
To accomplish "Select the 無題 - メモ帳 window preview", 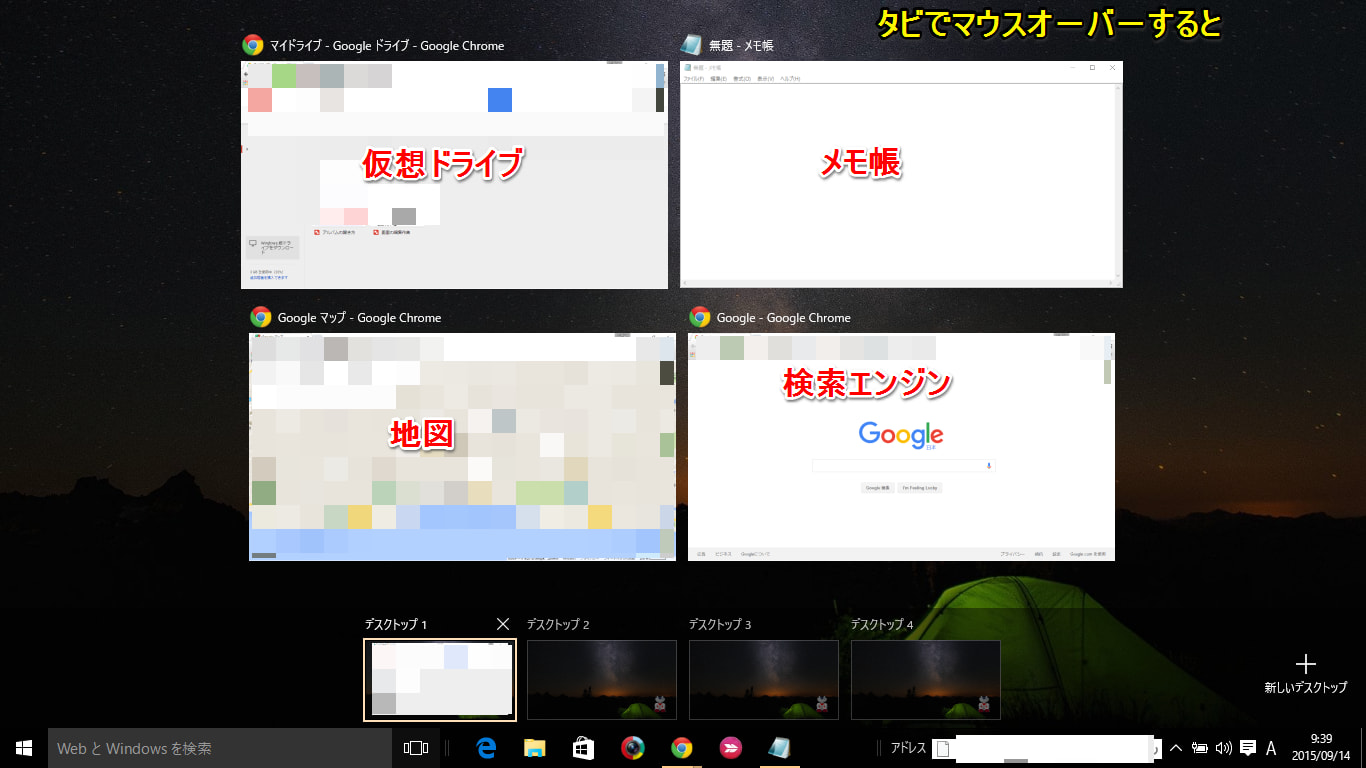I will pyautogui.click(x=901, y=175).
